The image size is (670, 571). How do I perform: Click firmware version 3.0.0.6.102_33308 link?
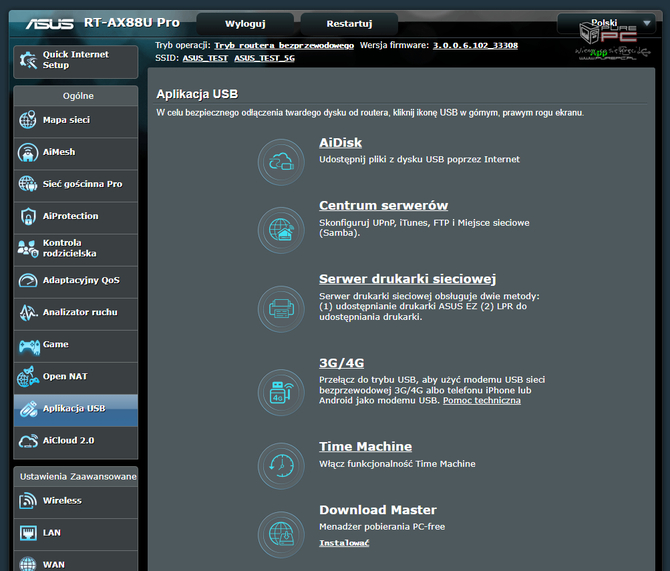(475, 45)
